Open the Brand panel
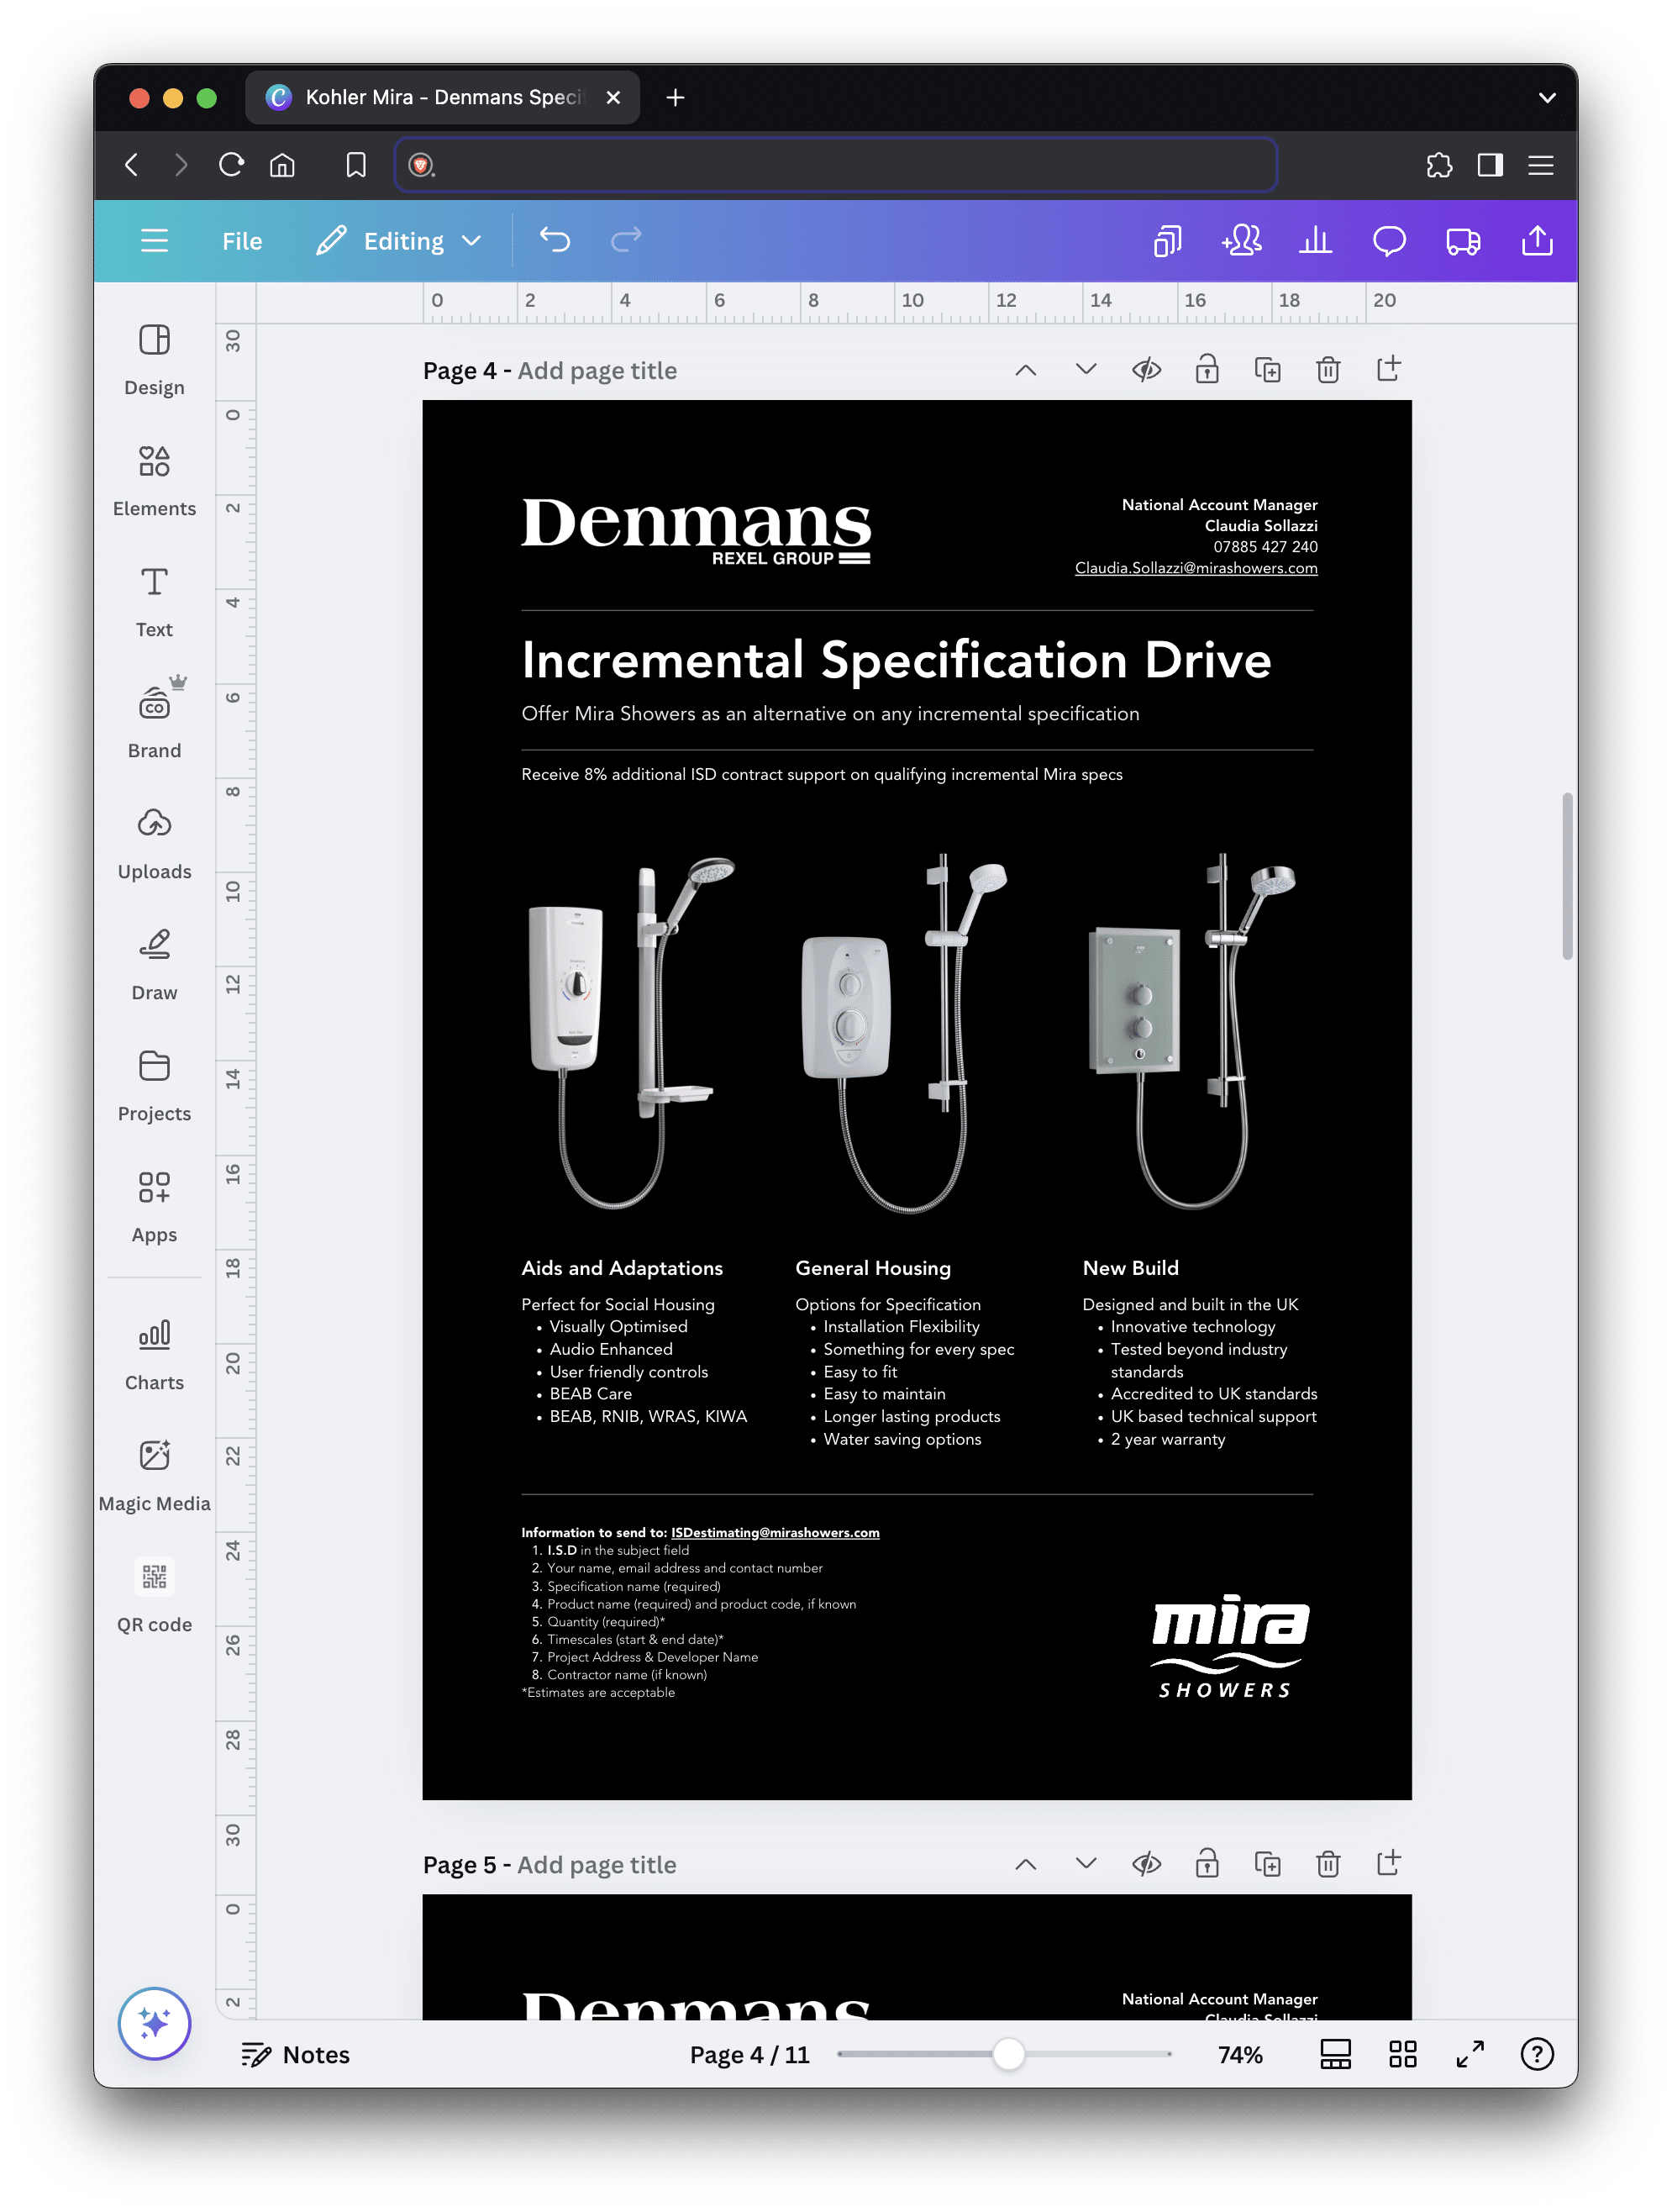Image resolution: width=1672 pixels, height=2212 pixels. point(154,723)
